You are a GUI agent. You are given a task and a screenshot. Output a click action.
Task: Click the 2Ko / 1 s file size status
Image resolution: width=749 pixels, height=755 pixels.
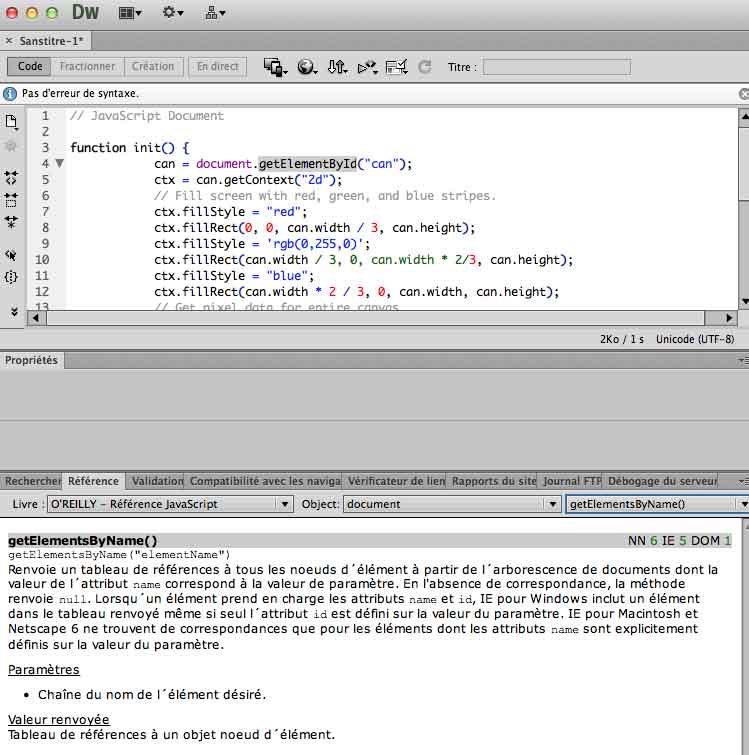tap(621, 339)
